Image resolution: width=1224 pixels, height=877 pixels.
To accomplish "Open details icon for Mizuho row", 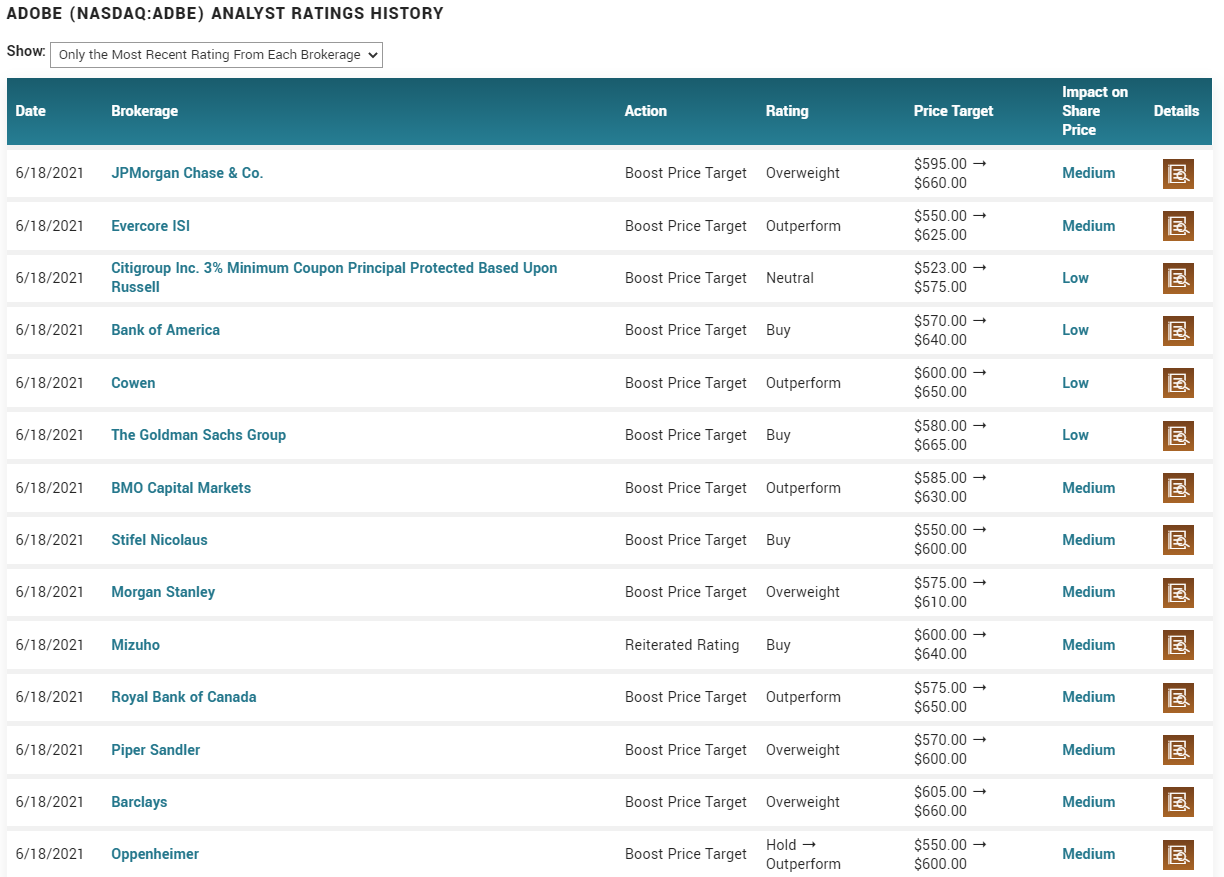I will [x=1178, y=645].
